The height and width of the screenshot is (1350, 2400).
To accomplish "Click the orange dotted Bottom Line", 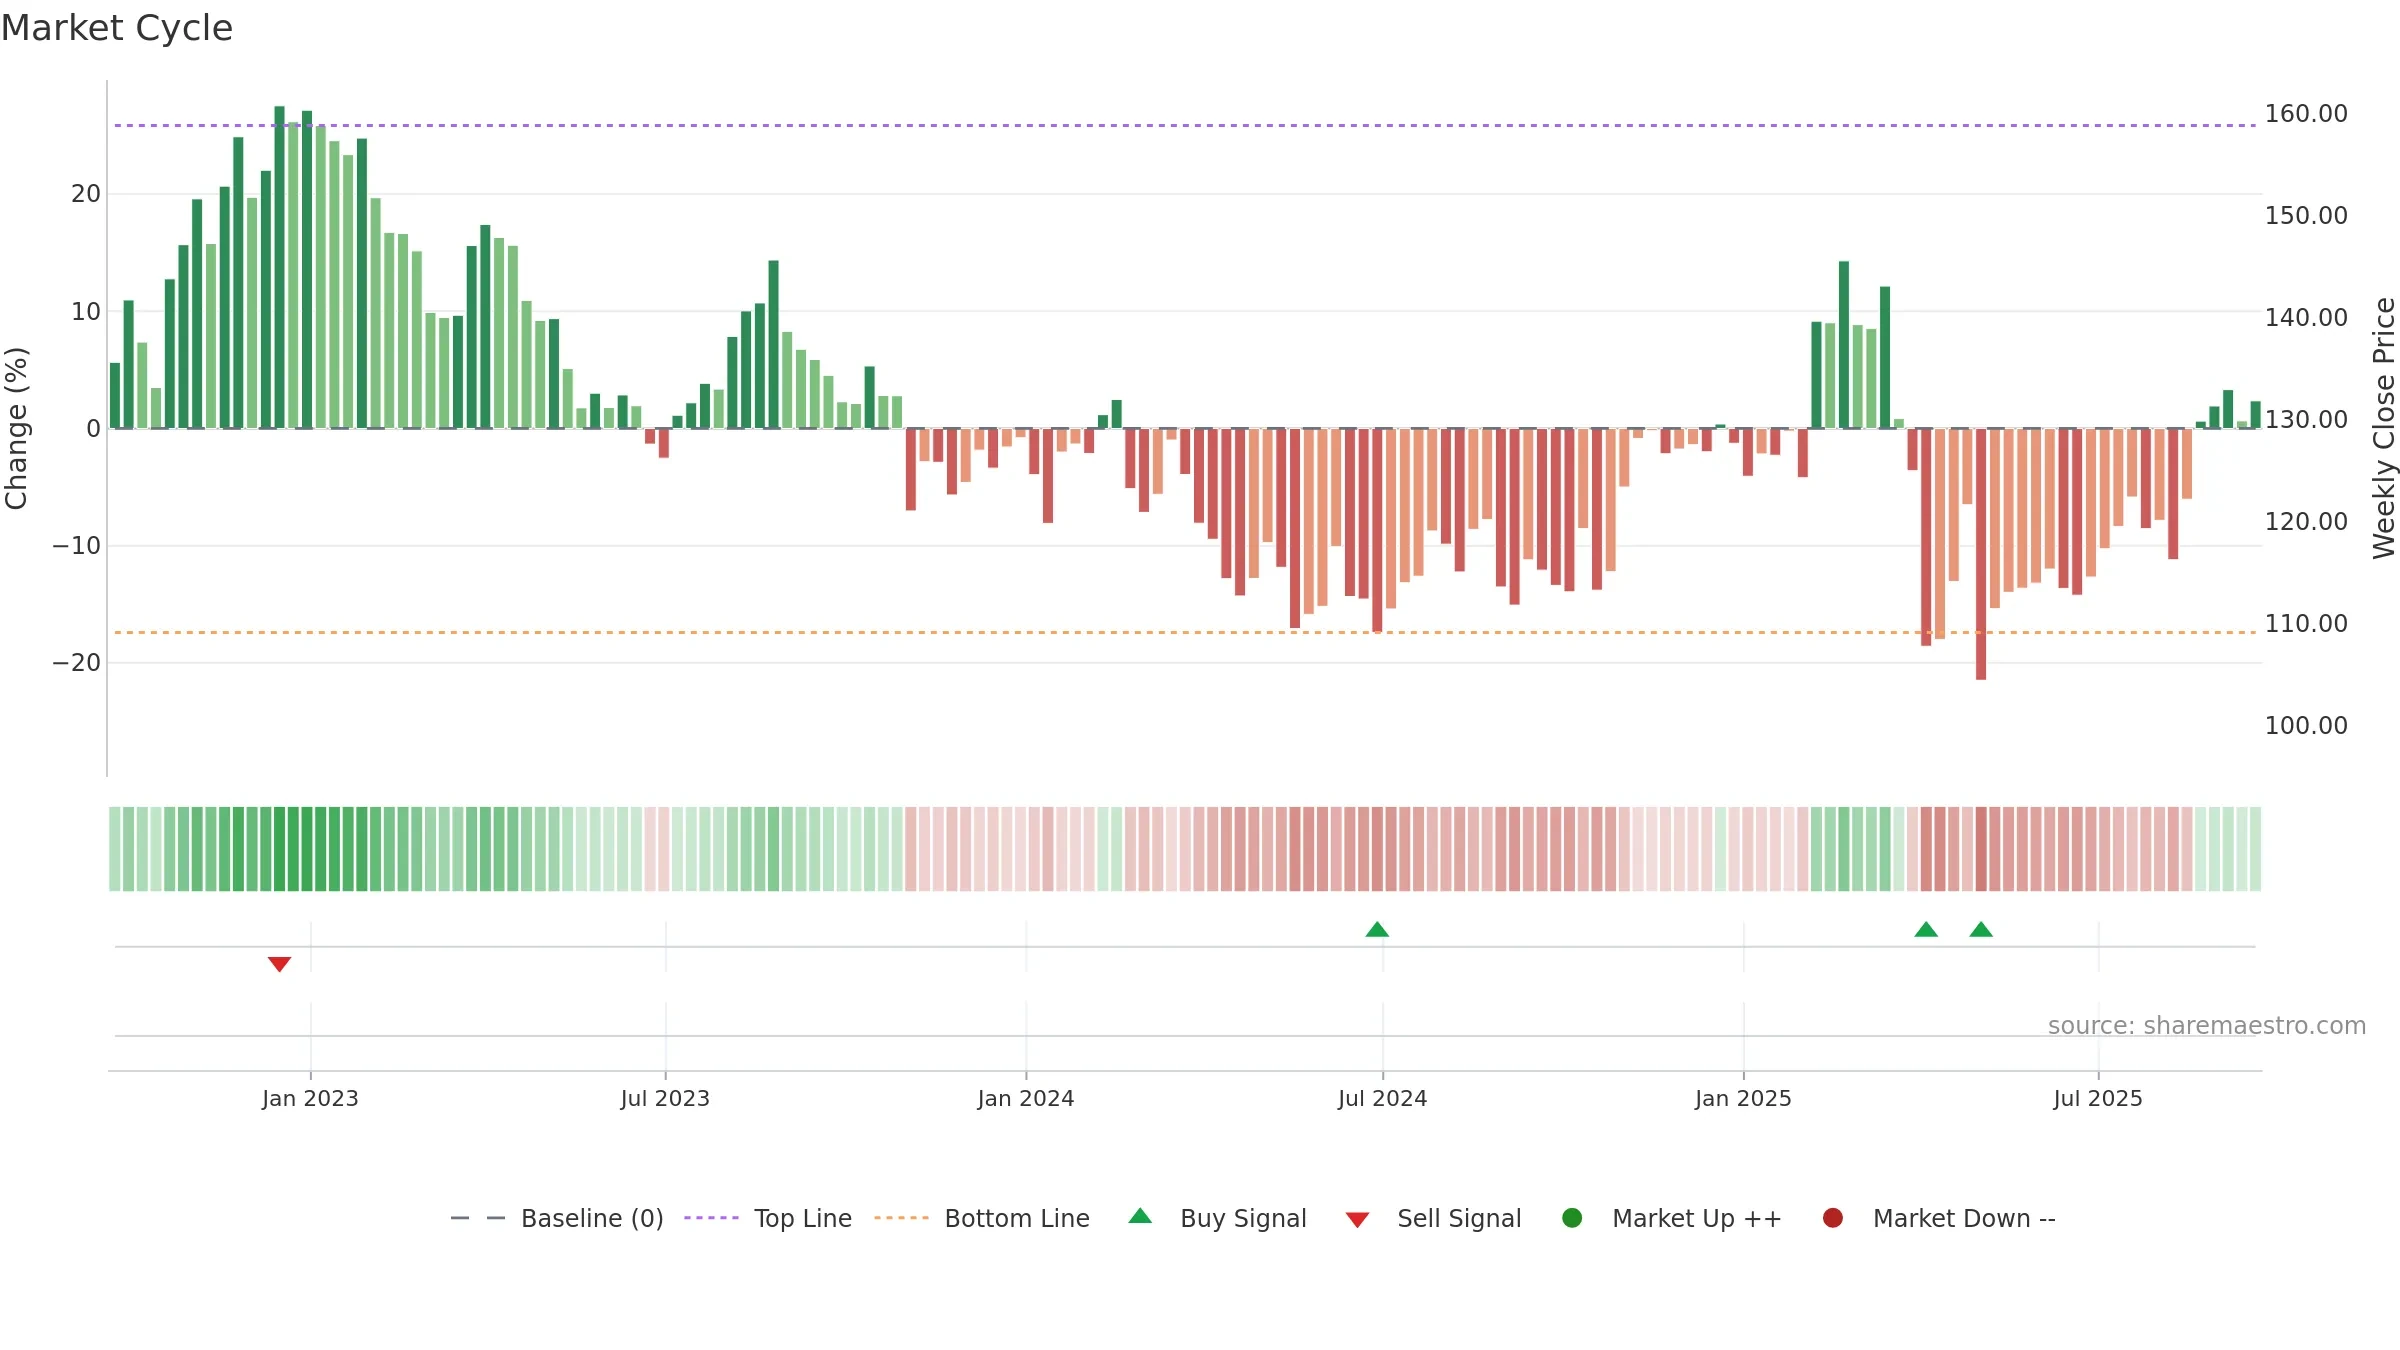I will (x=1185, y=632).
